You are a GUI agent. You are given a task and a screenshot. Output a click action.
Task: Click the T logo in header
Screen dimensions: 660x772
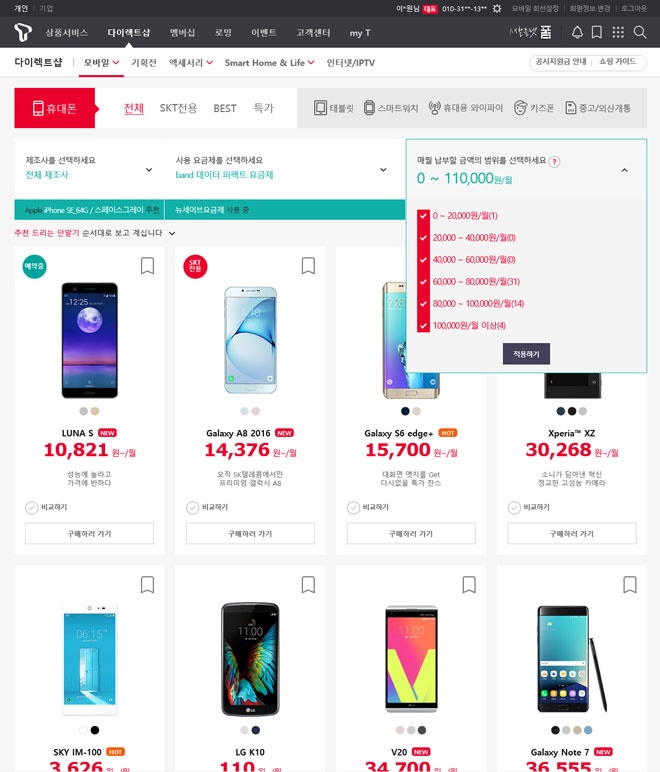[x=23, y=32]
